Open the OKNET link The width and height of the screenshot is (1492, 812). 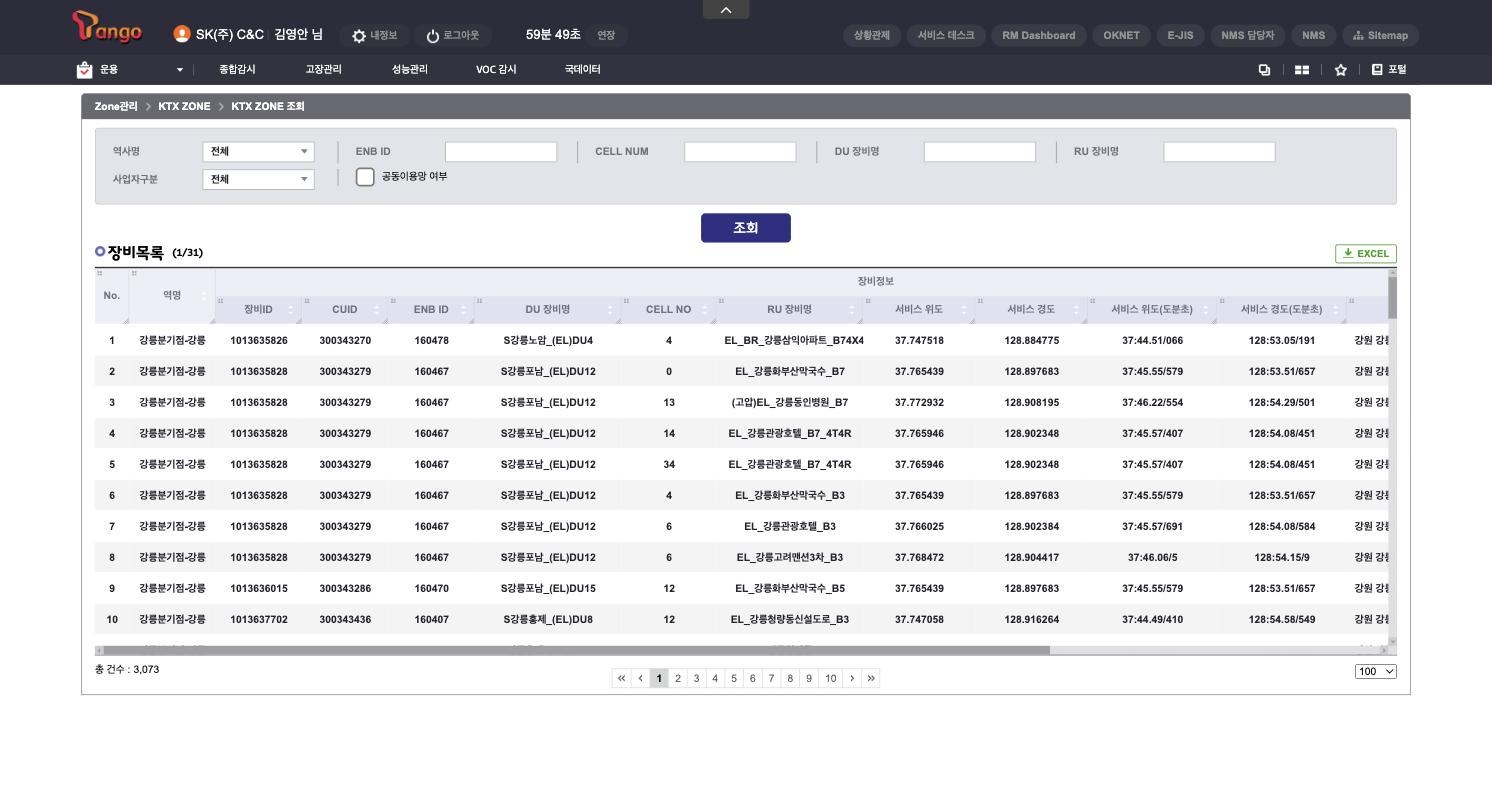(x=1121, y=35)
